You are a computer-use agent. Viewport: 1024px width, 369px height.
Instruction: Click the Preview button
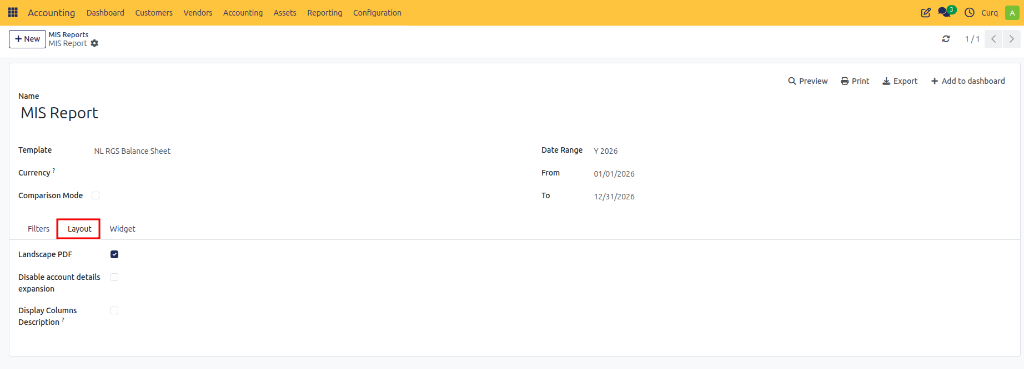coord(808,81)
